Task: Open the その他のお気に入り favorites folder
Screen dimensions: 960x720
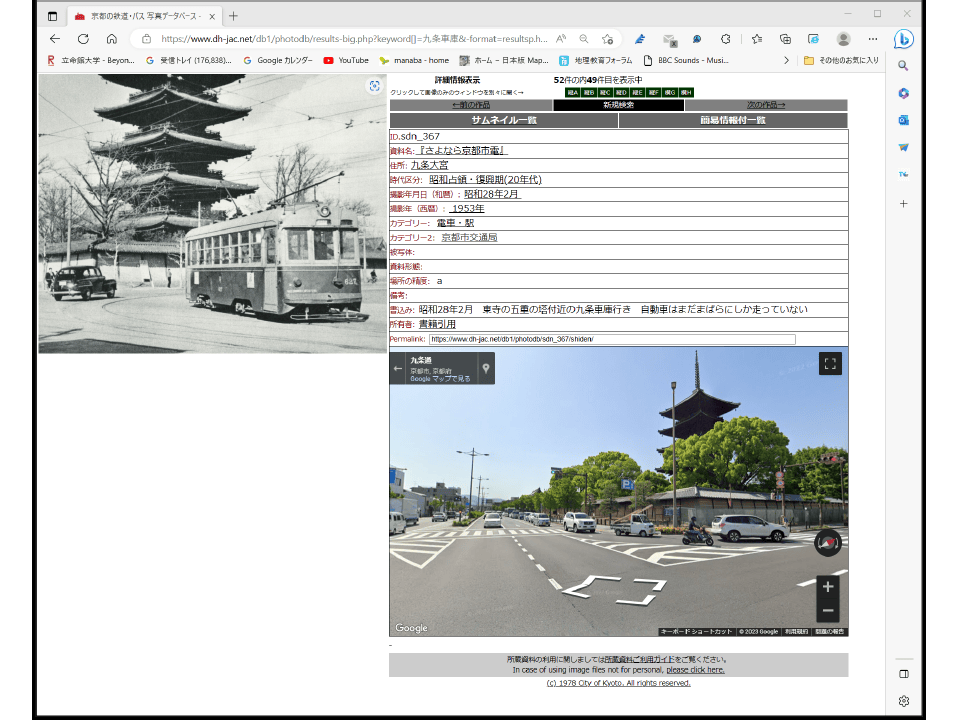Action: [x=841, y=60]
